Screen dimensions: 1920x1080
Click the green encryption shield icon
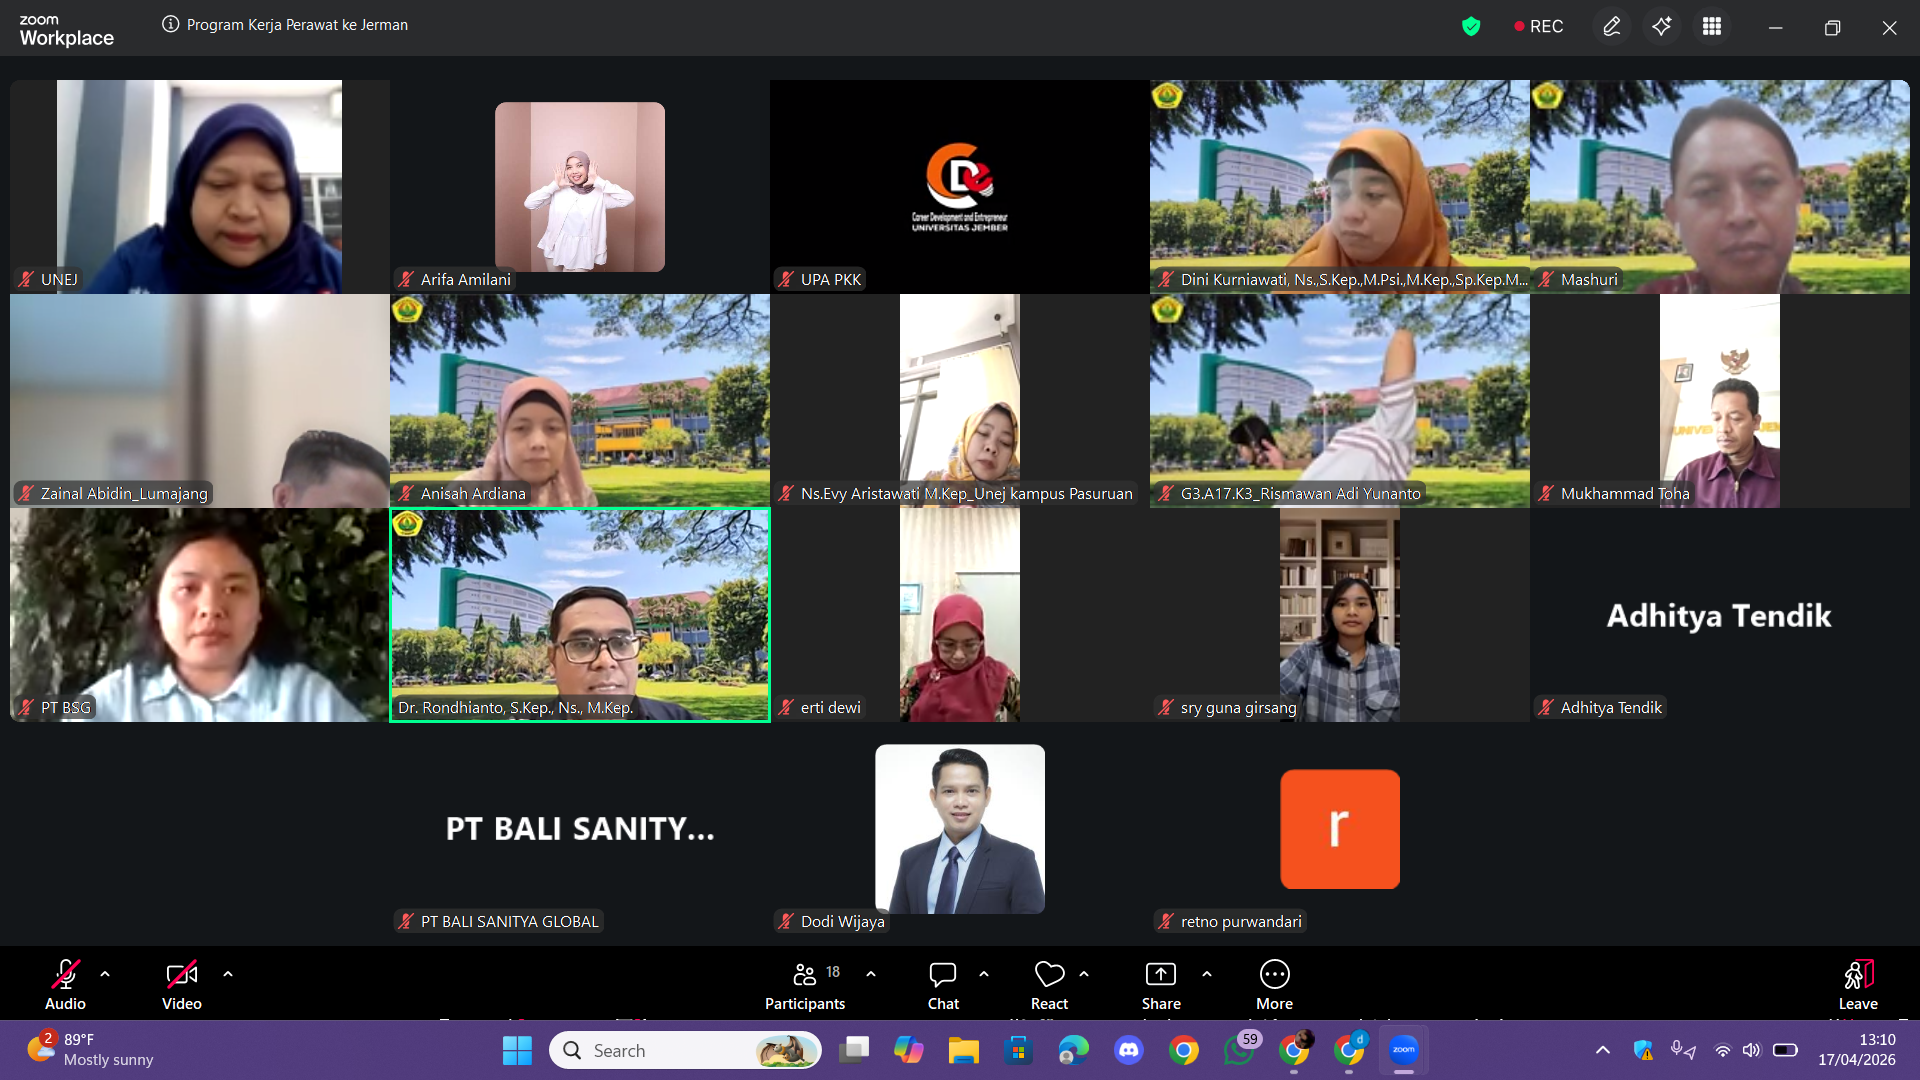coord(1470,27)
